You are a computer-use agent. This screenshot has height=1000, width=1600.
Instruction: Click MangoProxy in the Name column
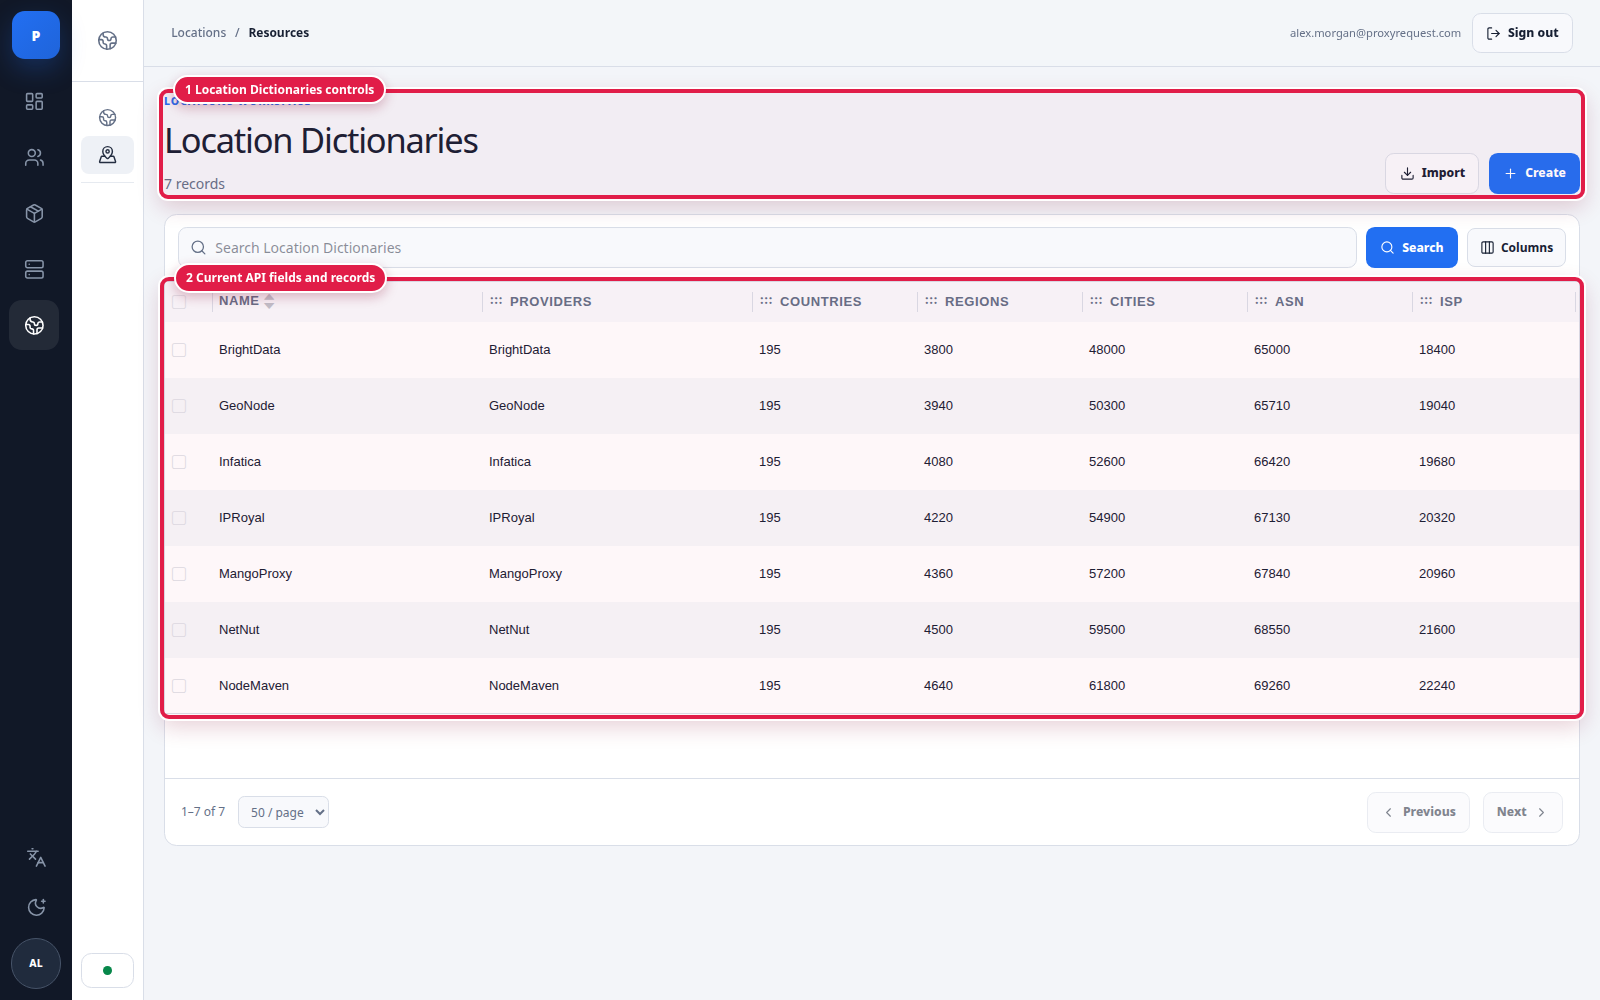[255, 574]
